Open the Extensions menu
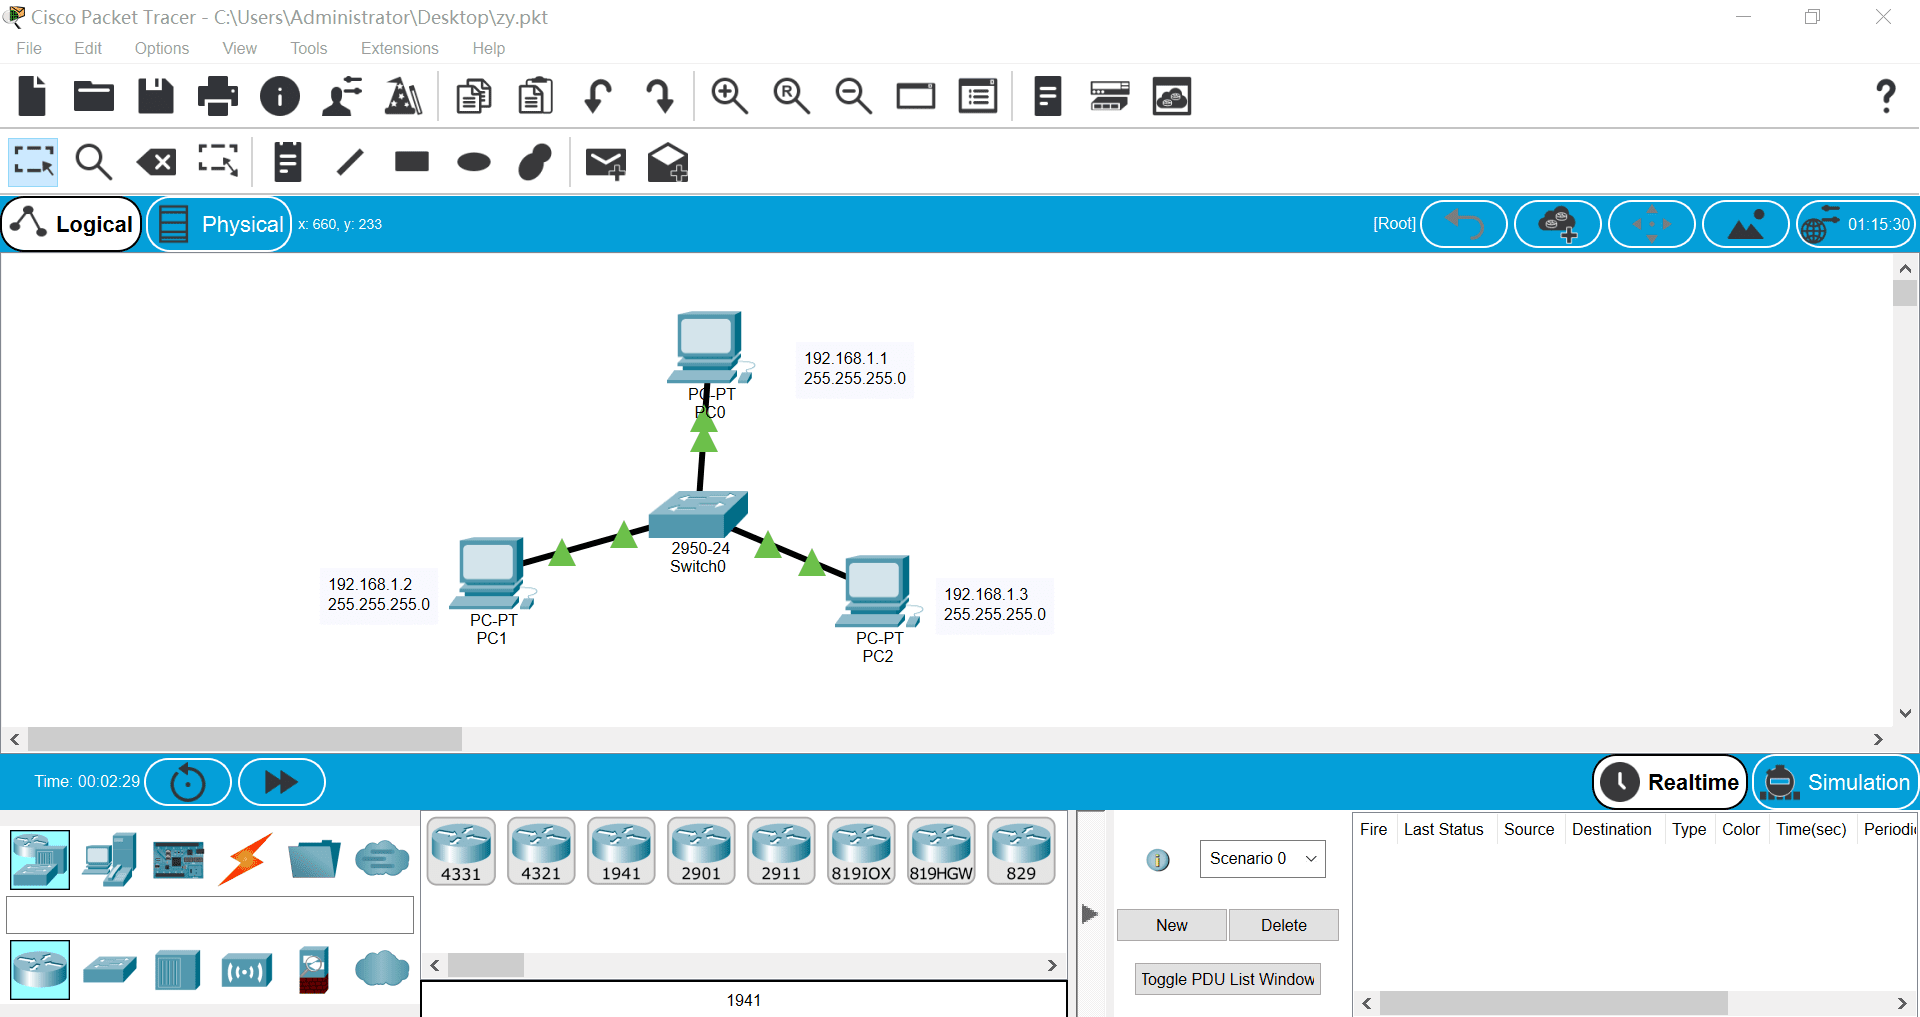The width and height of the screenshot is (1920, 1017). click(400, 48)
